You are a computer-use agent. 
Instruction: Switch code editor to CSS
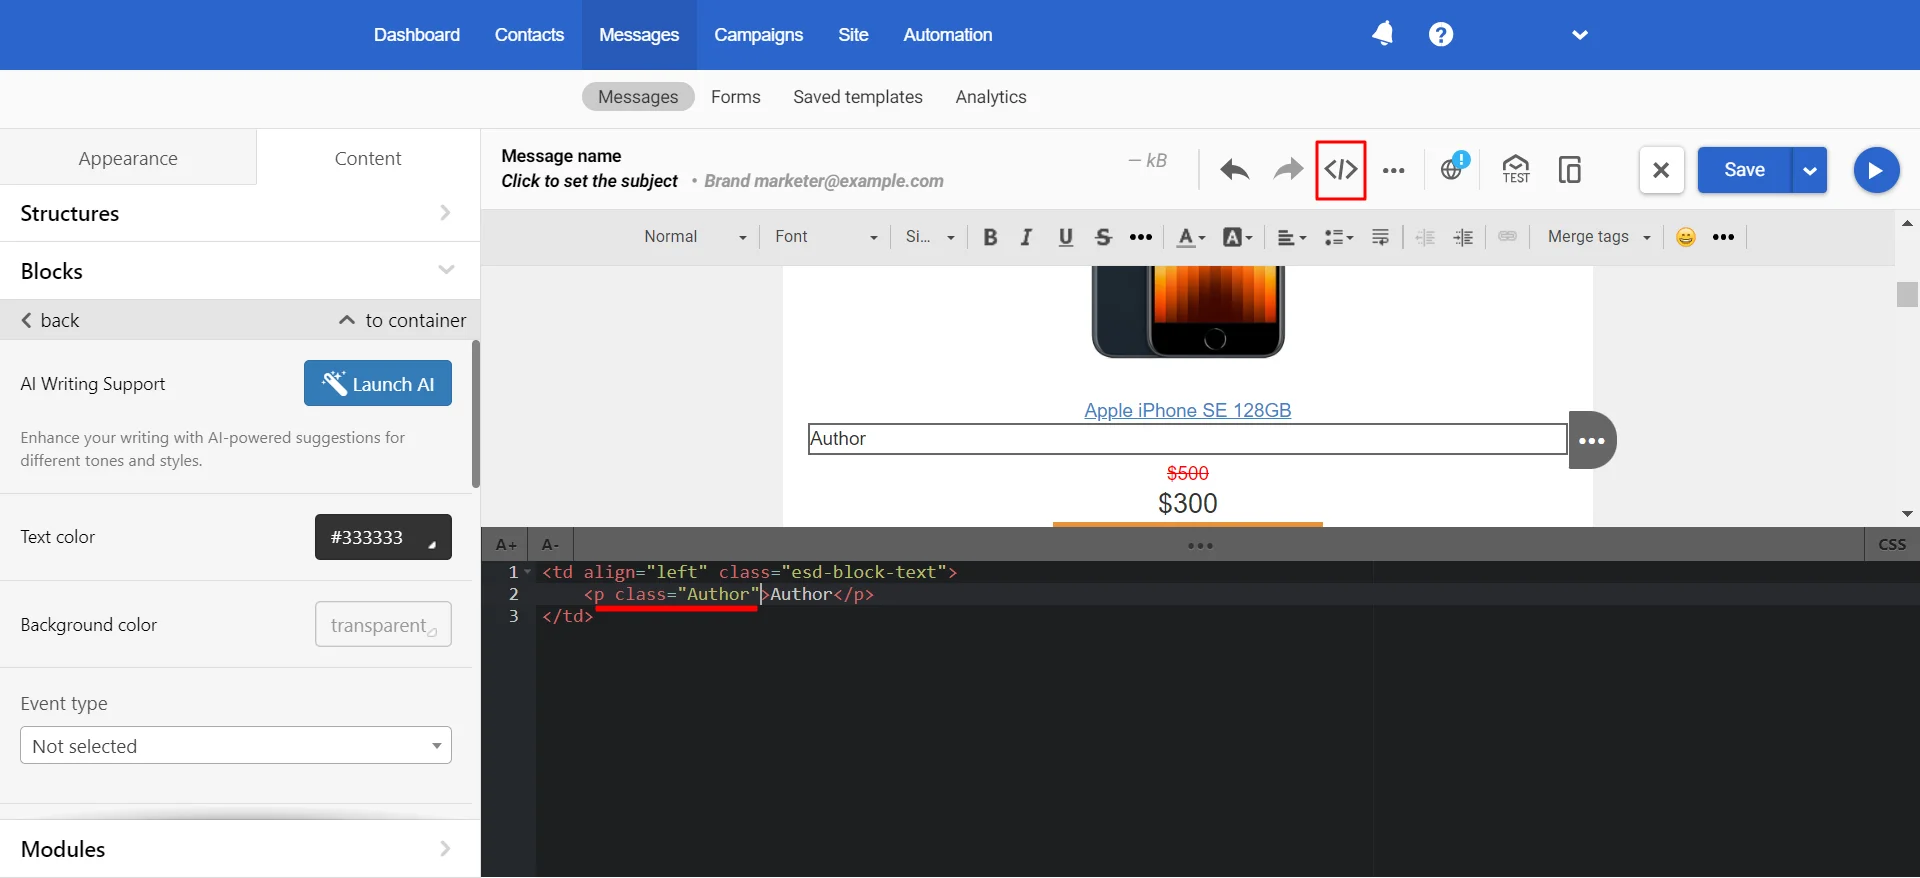coord(1892,545)
